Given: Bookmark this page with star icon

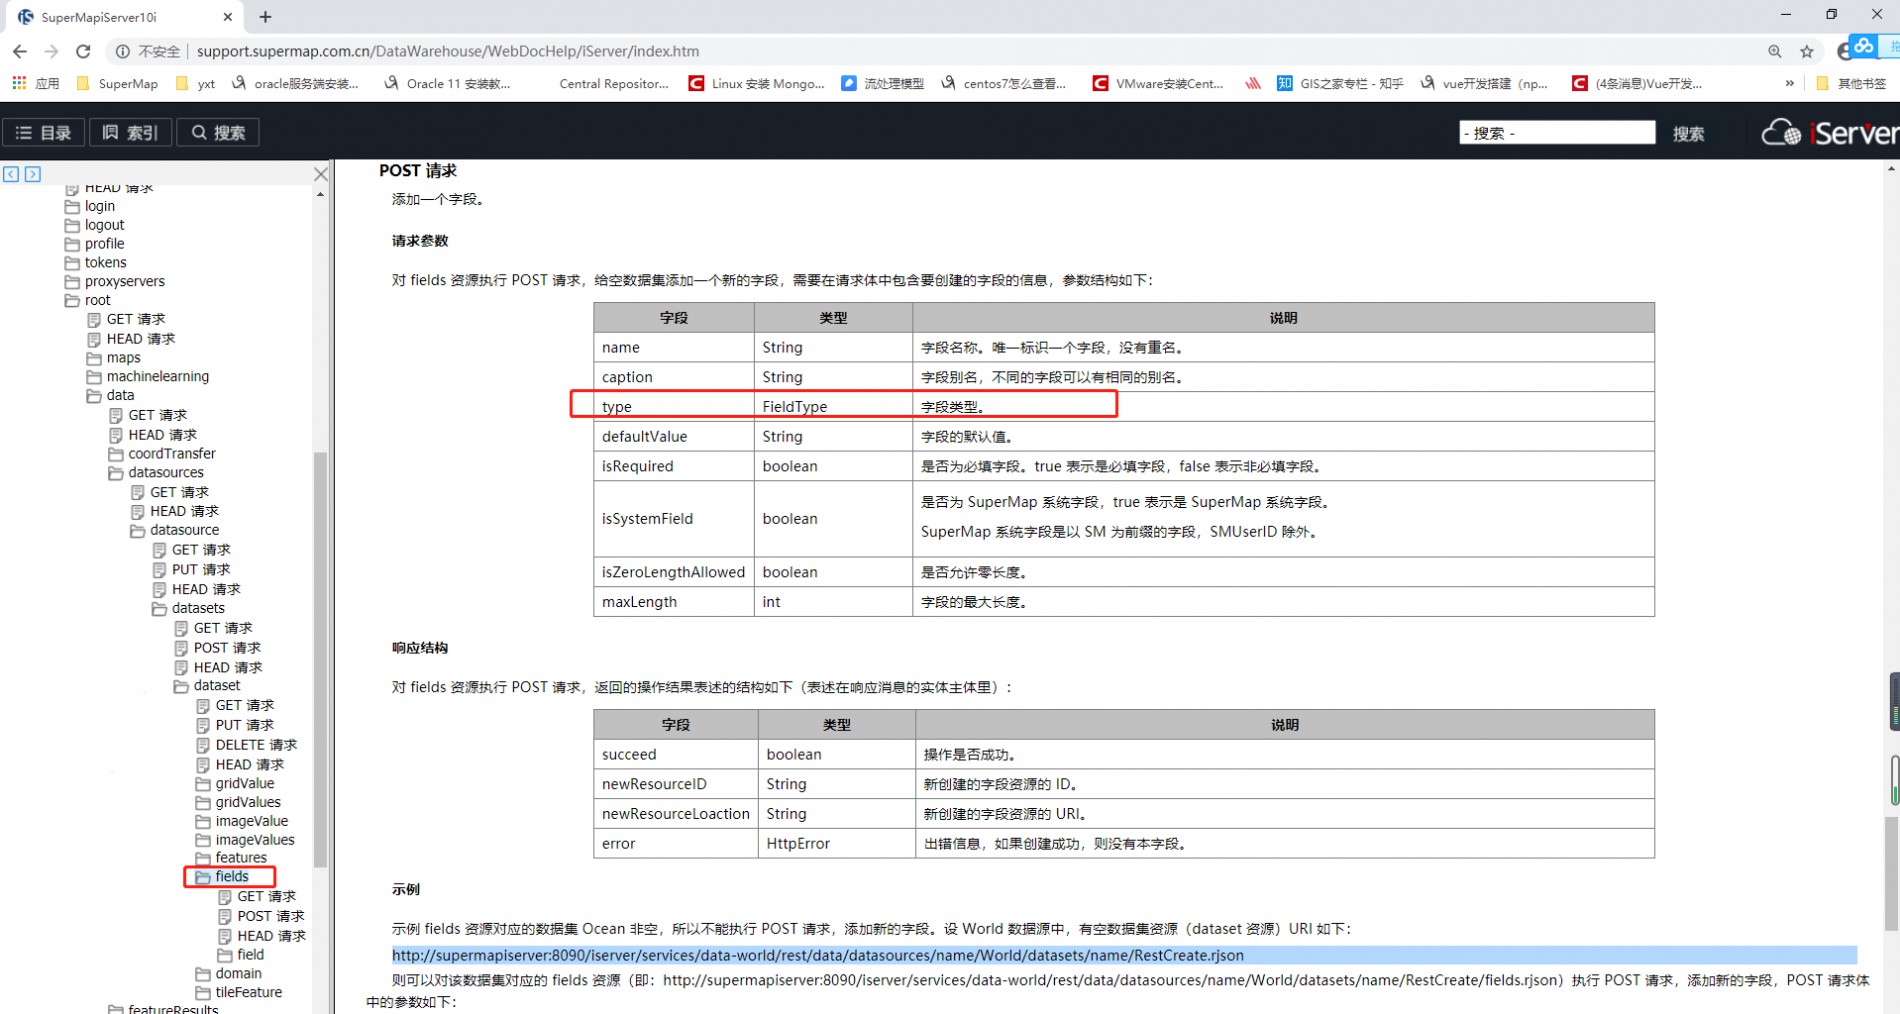Looking at the screenshot, I should pyautogui.click(x=1806, y=51).
